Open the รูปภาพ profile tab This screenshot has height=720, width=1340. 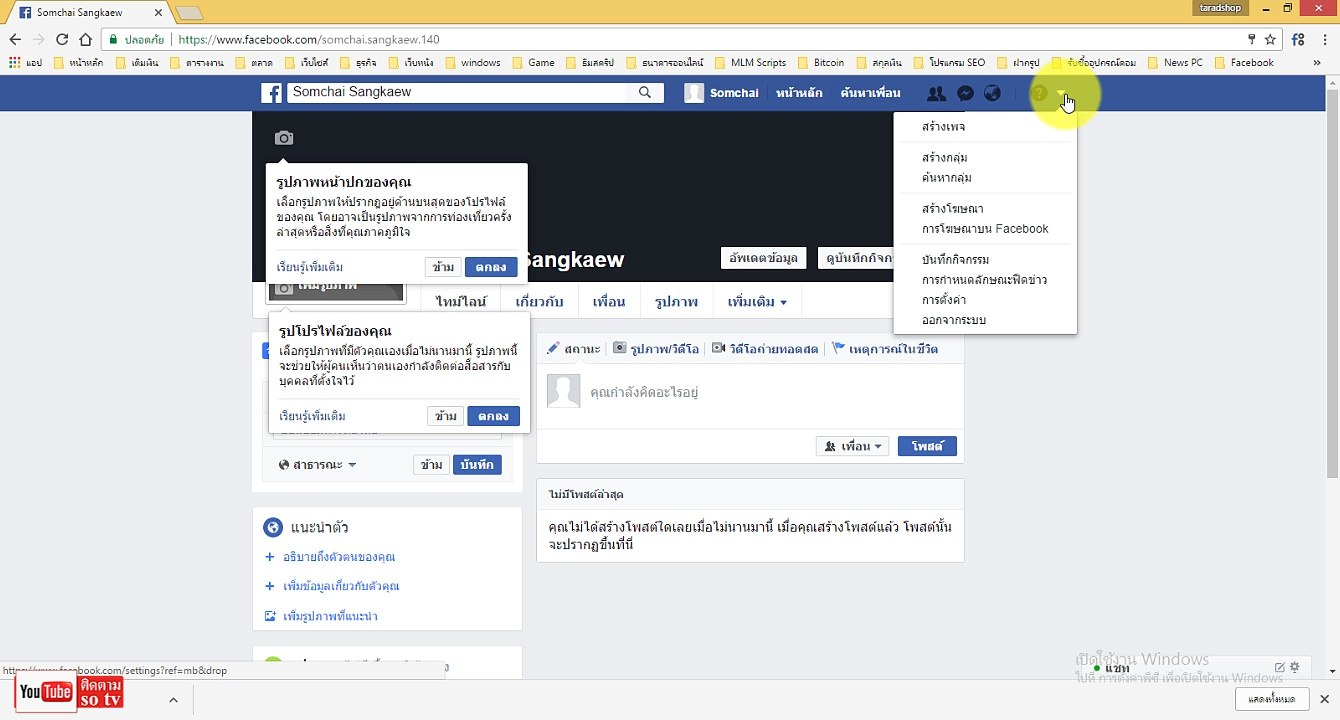(x=676, y=302)
